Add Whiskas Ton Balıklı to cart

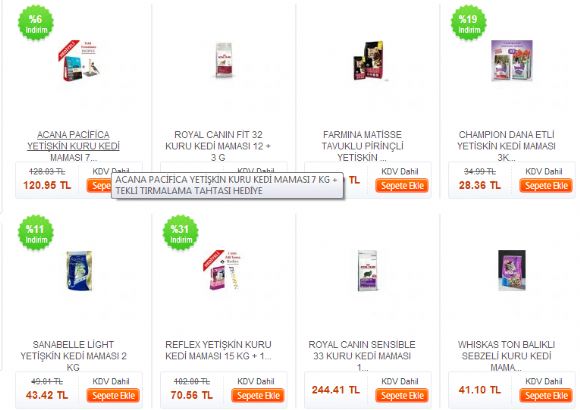546,395
